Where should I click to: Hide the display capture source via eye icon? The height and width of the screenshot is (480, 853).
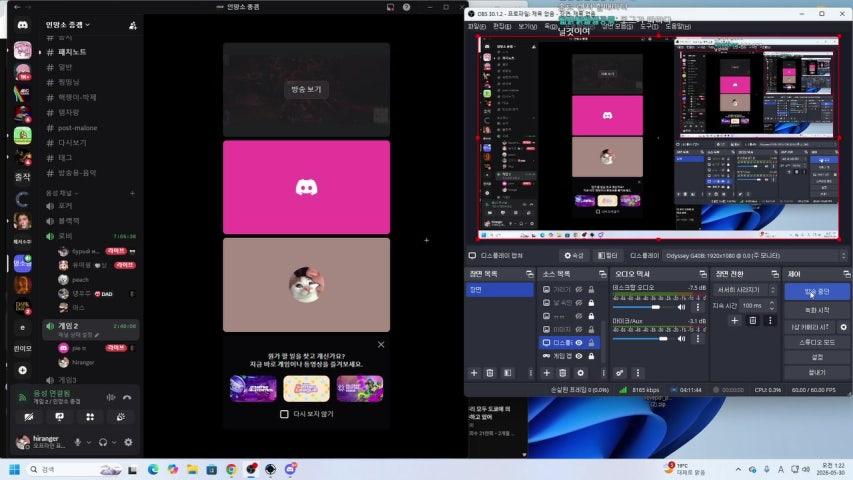point(579,342)
